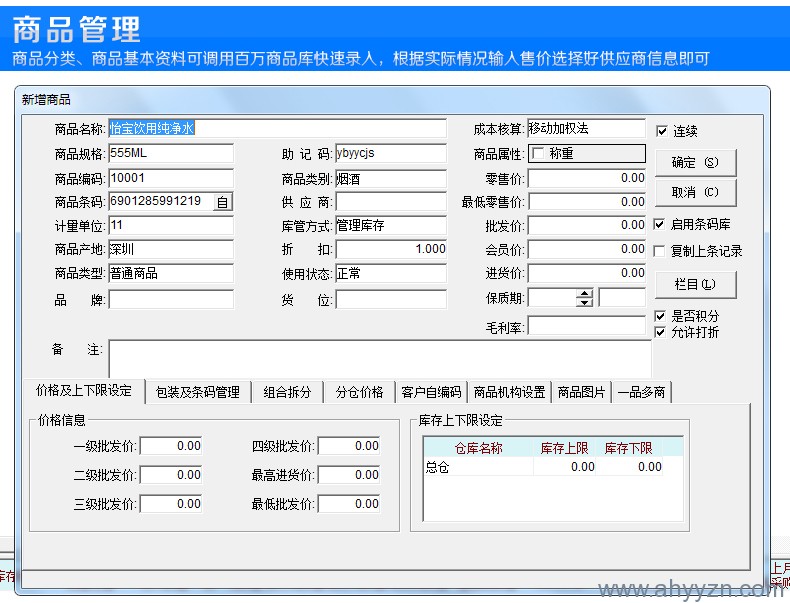Screen dimensions: 790x603
Task: Go to the 商品图片 tab
Action: click(x=581, y=392)
